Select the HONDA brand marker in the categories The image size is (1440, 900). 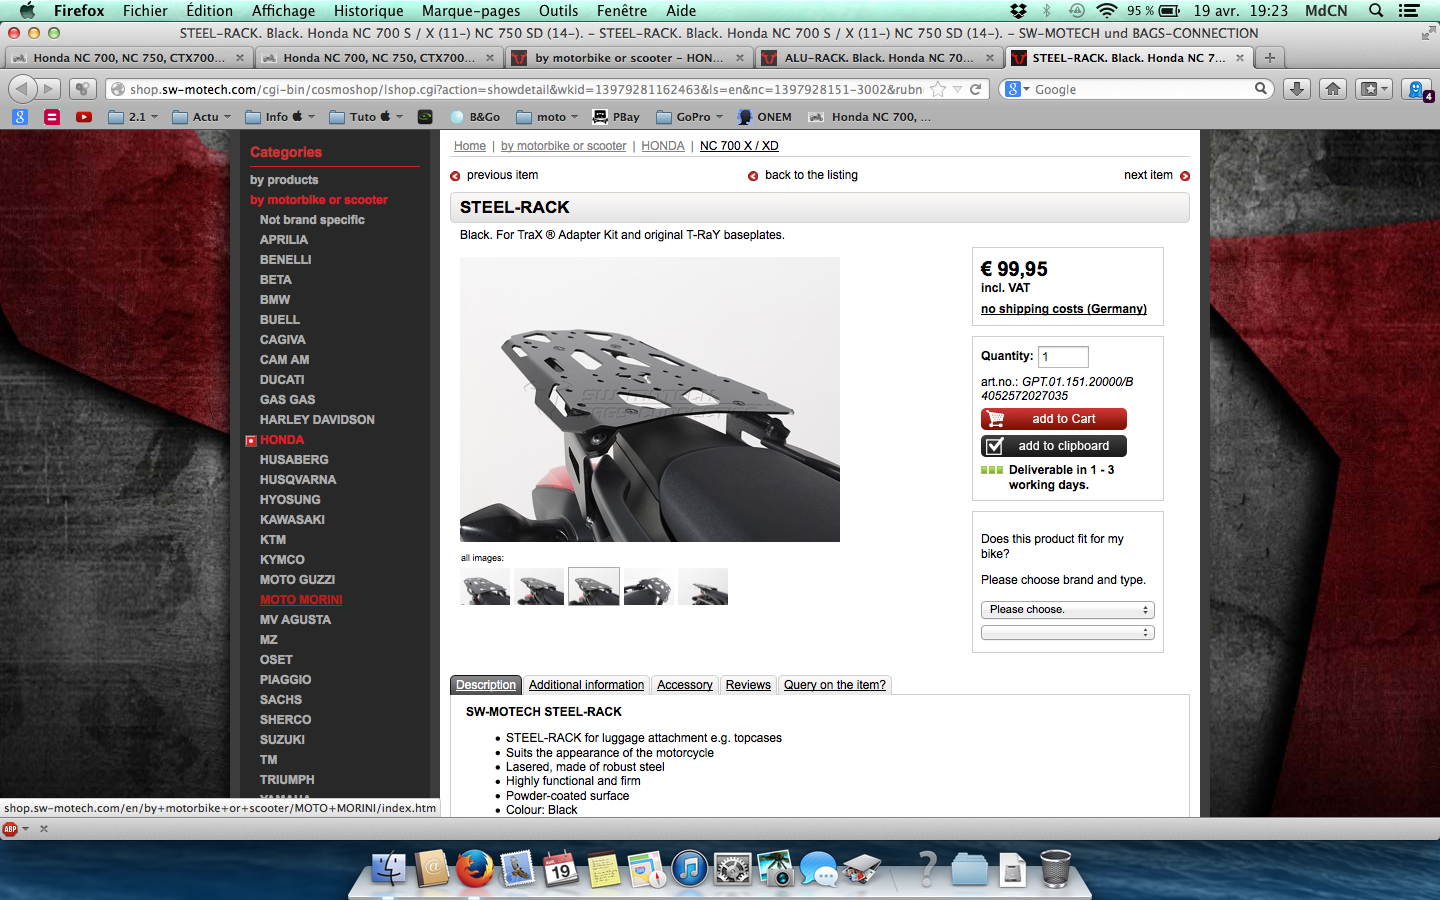point(252,440)
